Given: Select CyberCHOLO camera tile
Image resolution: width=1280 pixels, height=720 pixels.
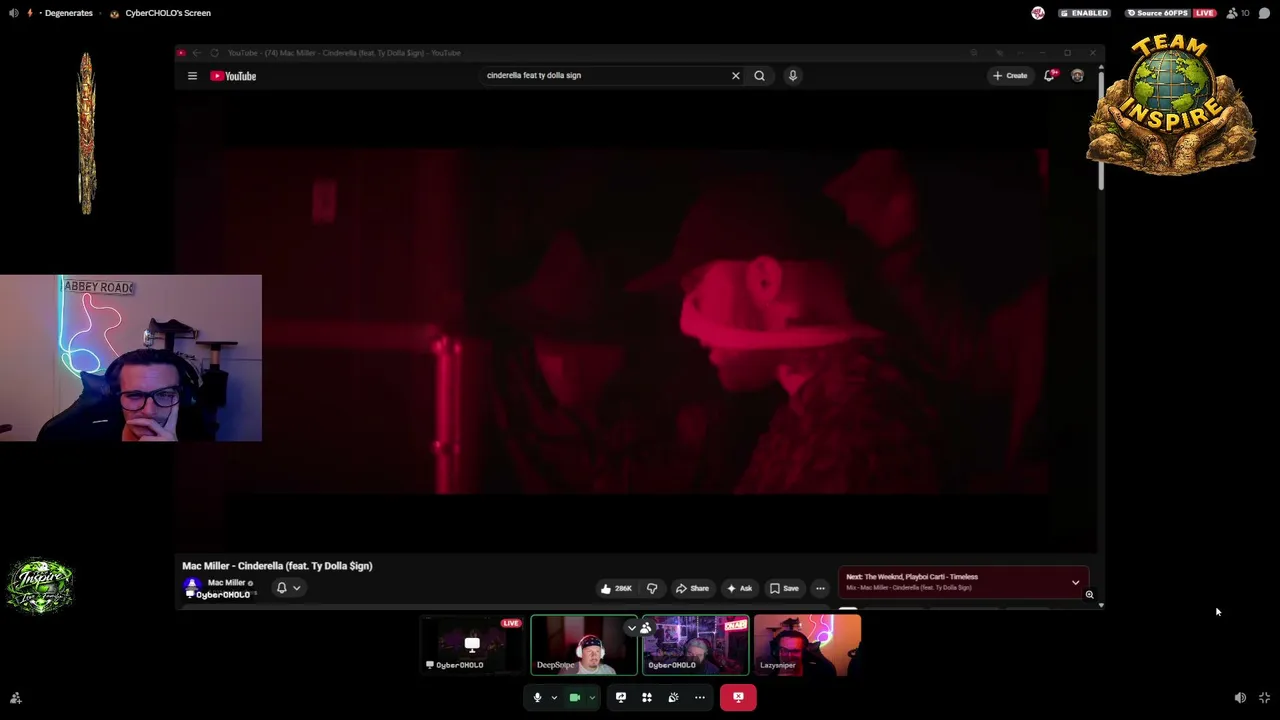Looking at the screenshot, I should click(x=695, y=645).
